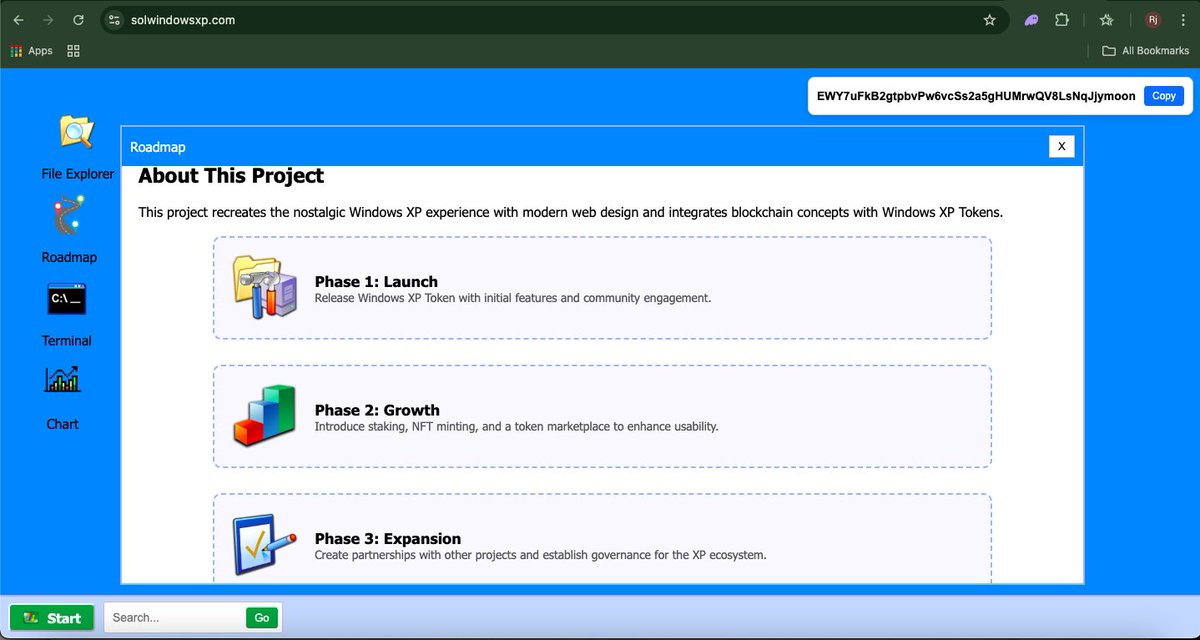Click the staking and NFT minting description

coord(517,426)
